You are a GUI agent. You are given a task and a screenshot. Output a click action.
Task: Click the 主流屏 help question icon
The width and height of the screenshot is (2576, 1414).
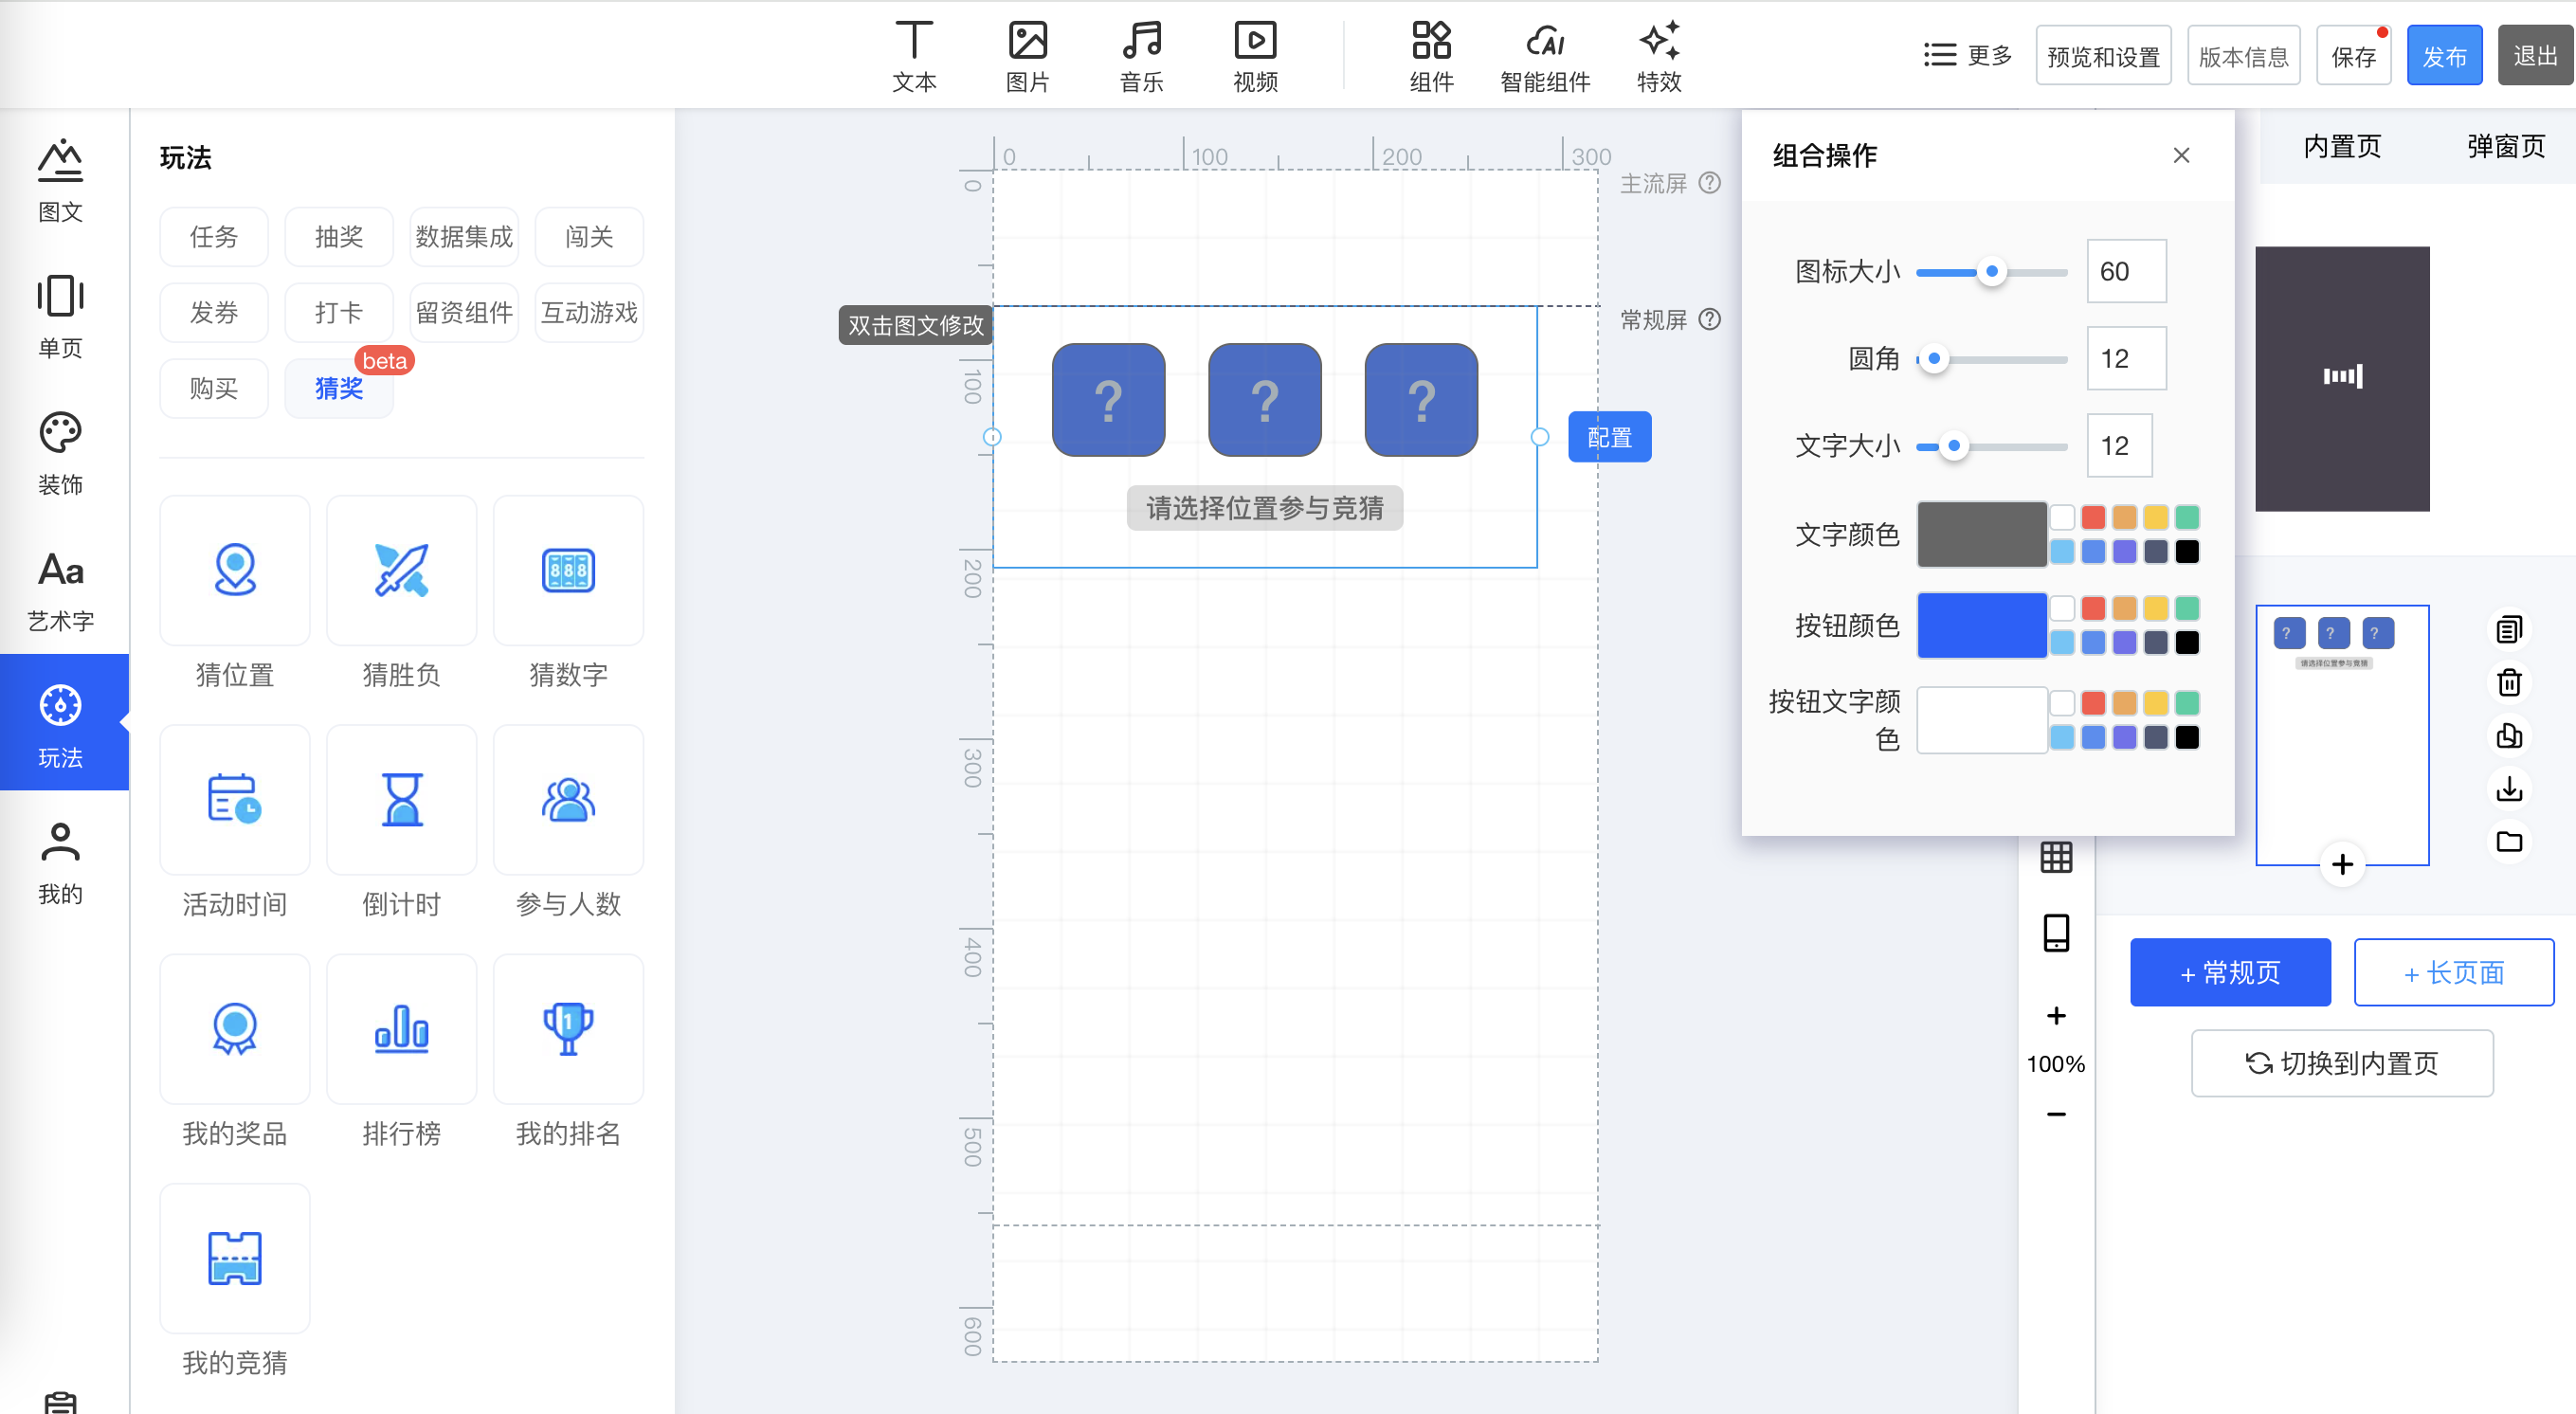click(x=1710, y=183)
